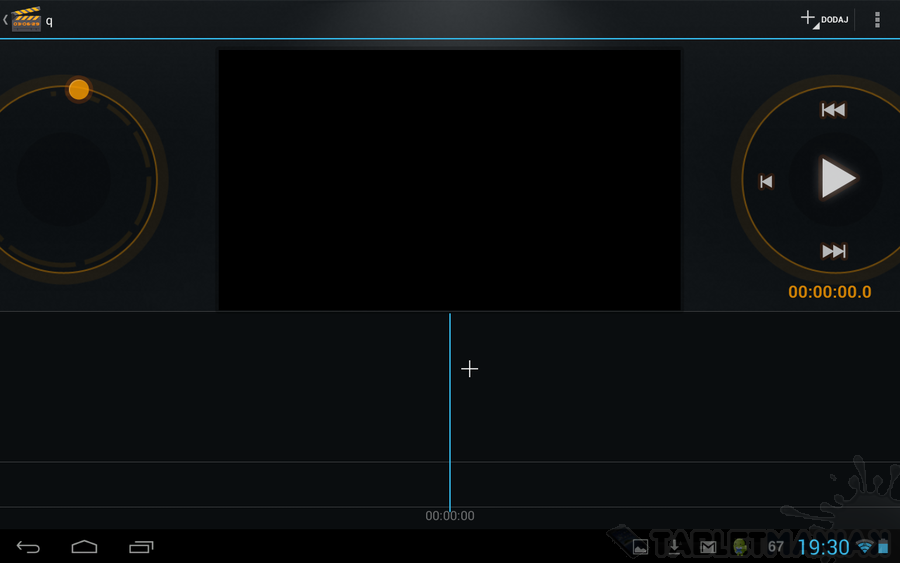Step back one frame
This screenshot has width=900, height=563.
click(x=766, y=181)
